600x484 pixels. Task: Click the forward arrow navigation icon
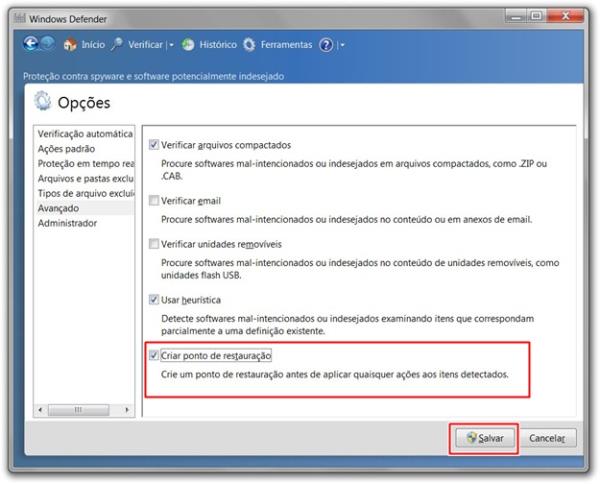pos(47,44)
